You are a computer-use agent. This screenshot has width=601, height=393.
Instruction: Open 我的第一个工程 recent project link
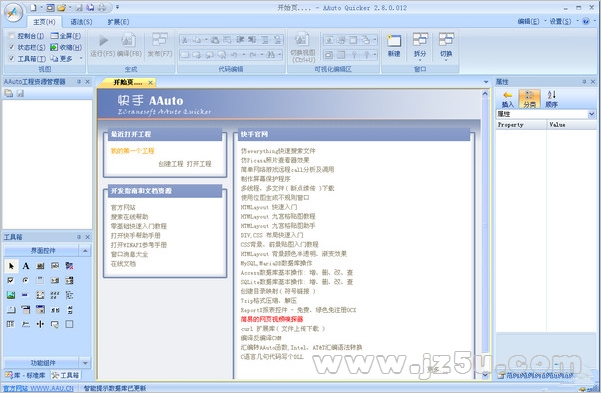click(x=132, y=151)
